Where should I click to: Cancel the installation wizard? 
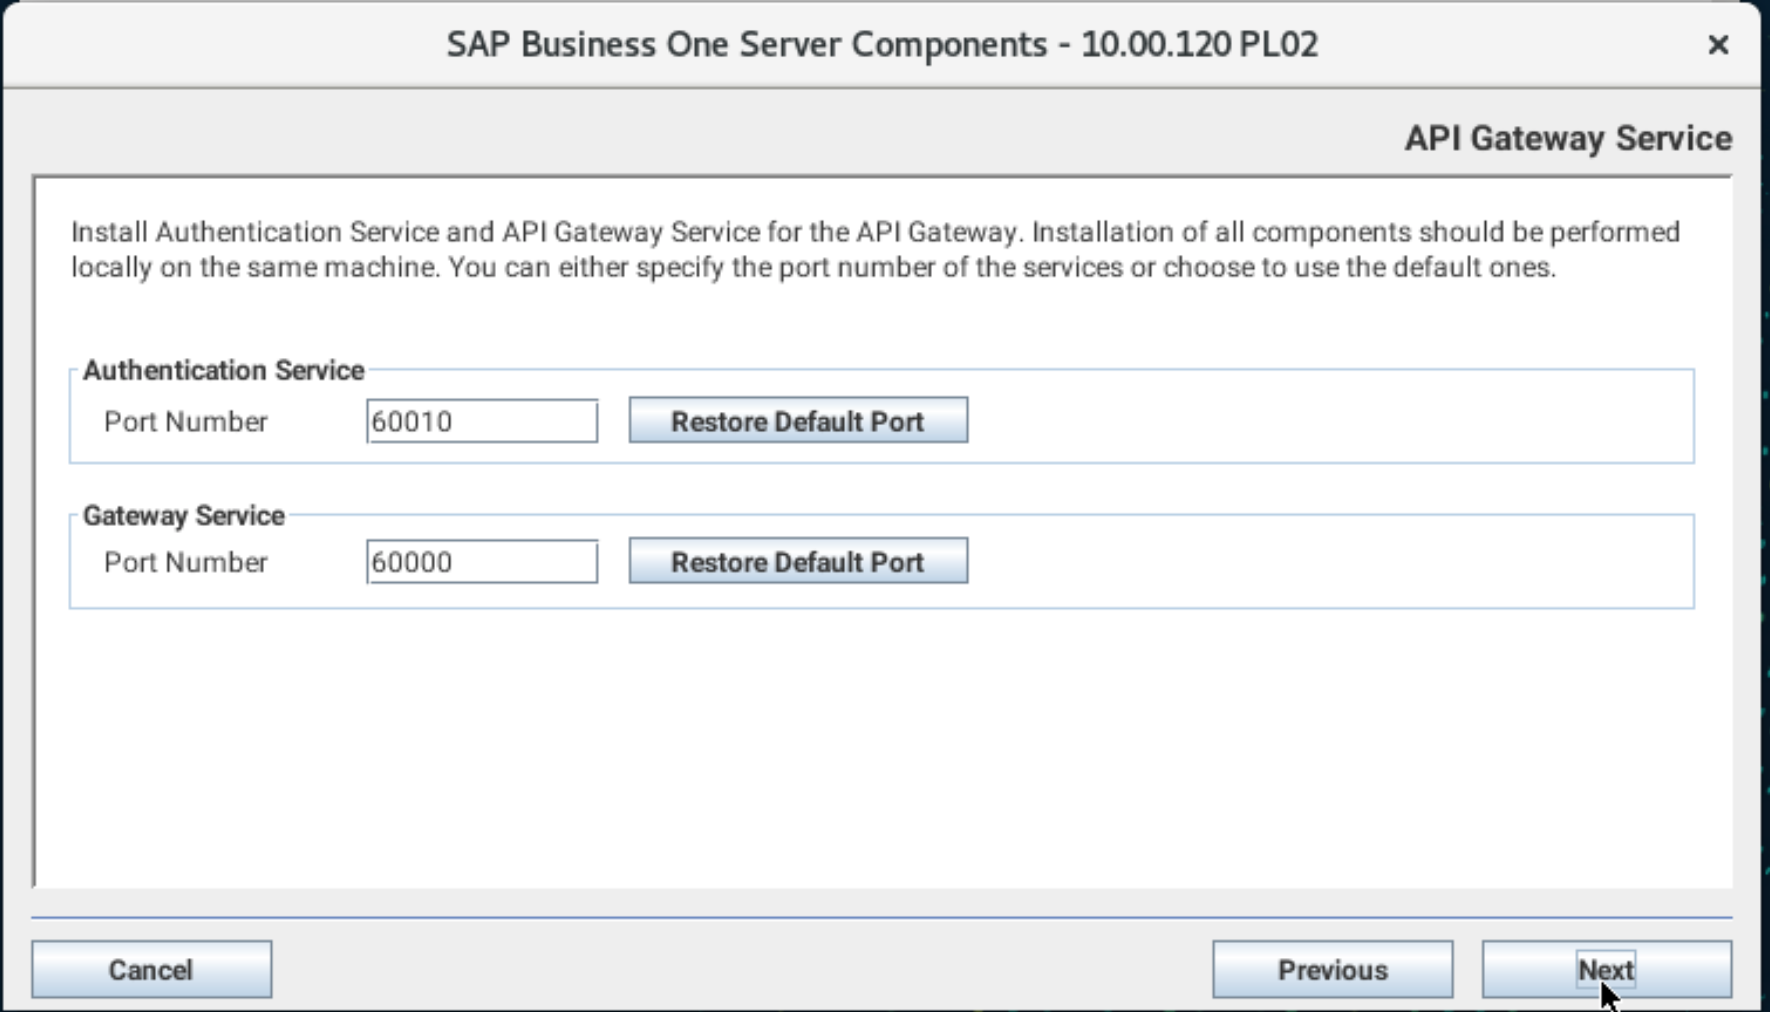pyautogui.click(x=151, y=969)
